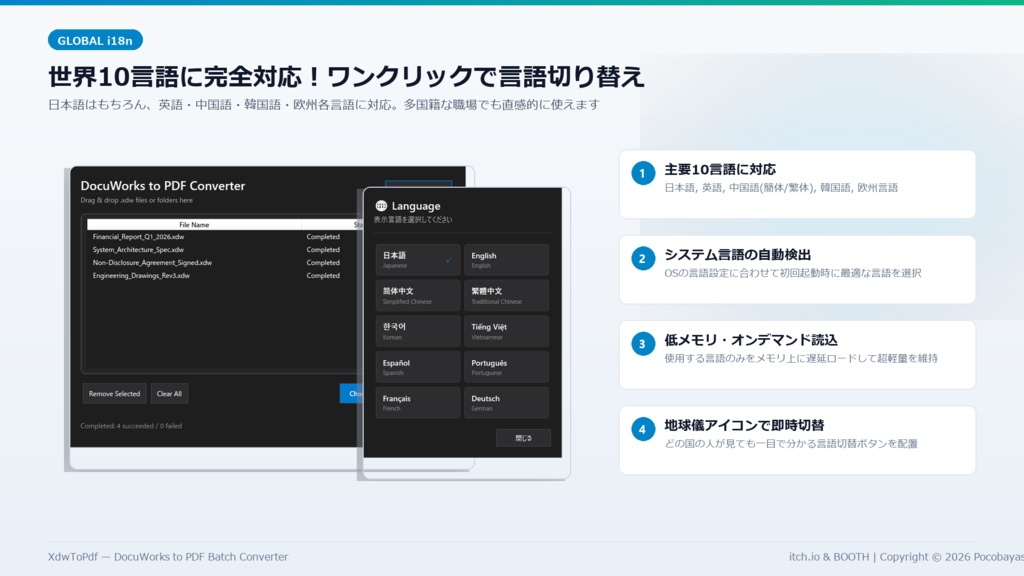Click 'Completed: 4 succeeded / 0 failed' status
The image size is (1024, 576).
[131, 426]
